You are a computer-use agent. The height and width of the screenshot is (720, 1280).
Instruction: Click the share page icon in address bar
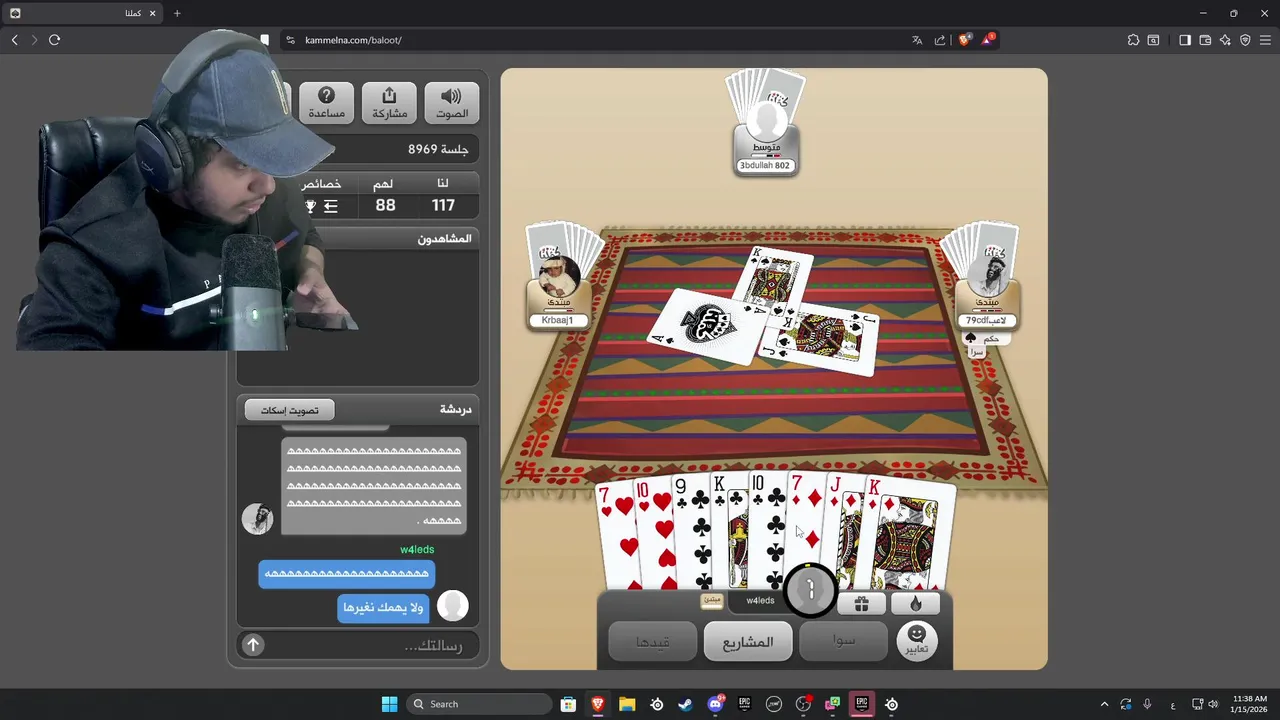[940, 40]
